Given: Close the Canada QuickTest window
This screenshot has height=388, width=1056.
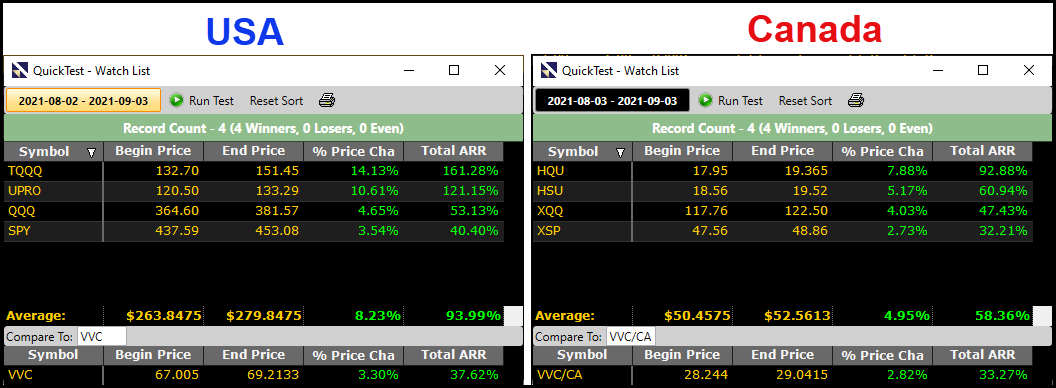Looking at the screenshot, I should [1028, 70].
